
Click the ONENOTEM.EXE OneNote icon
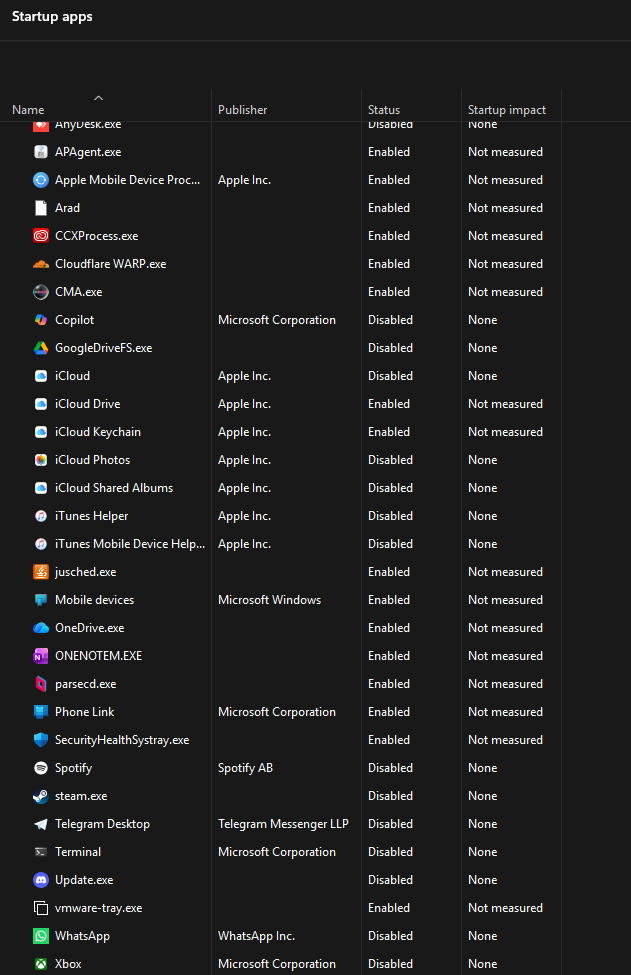[x=41, y=655]
